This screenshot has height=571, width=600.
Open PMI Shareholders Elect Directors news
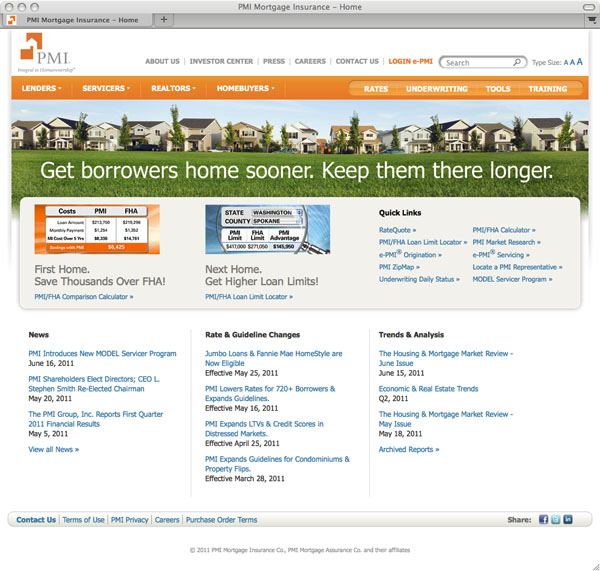[94, 384]
